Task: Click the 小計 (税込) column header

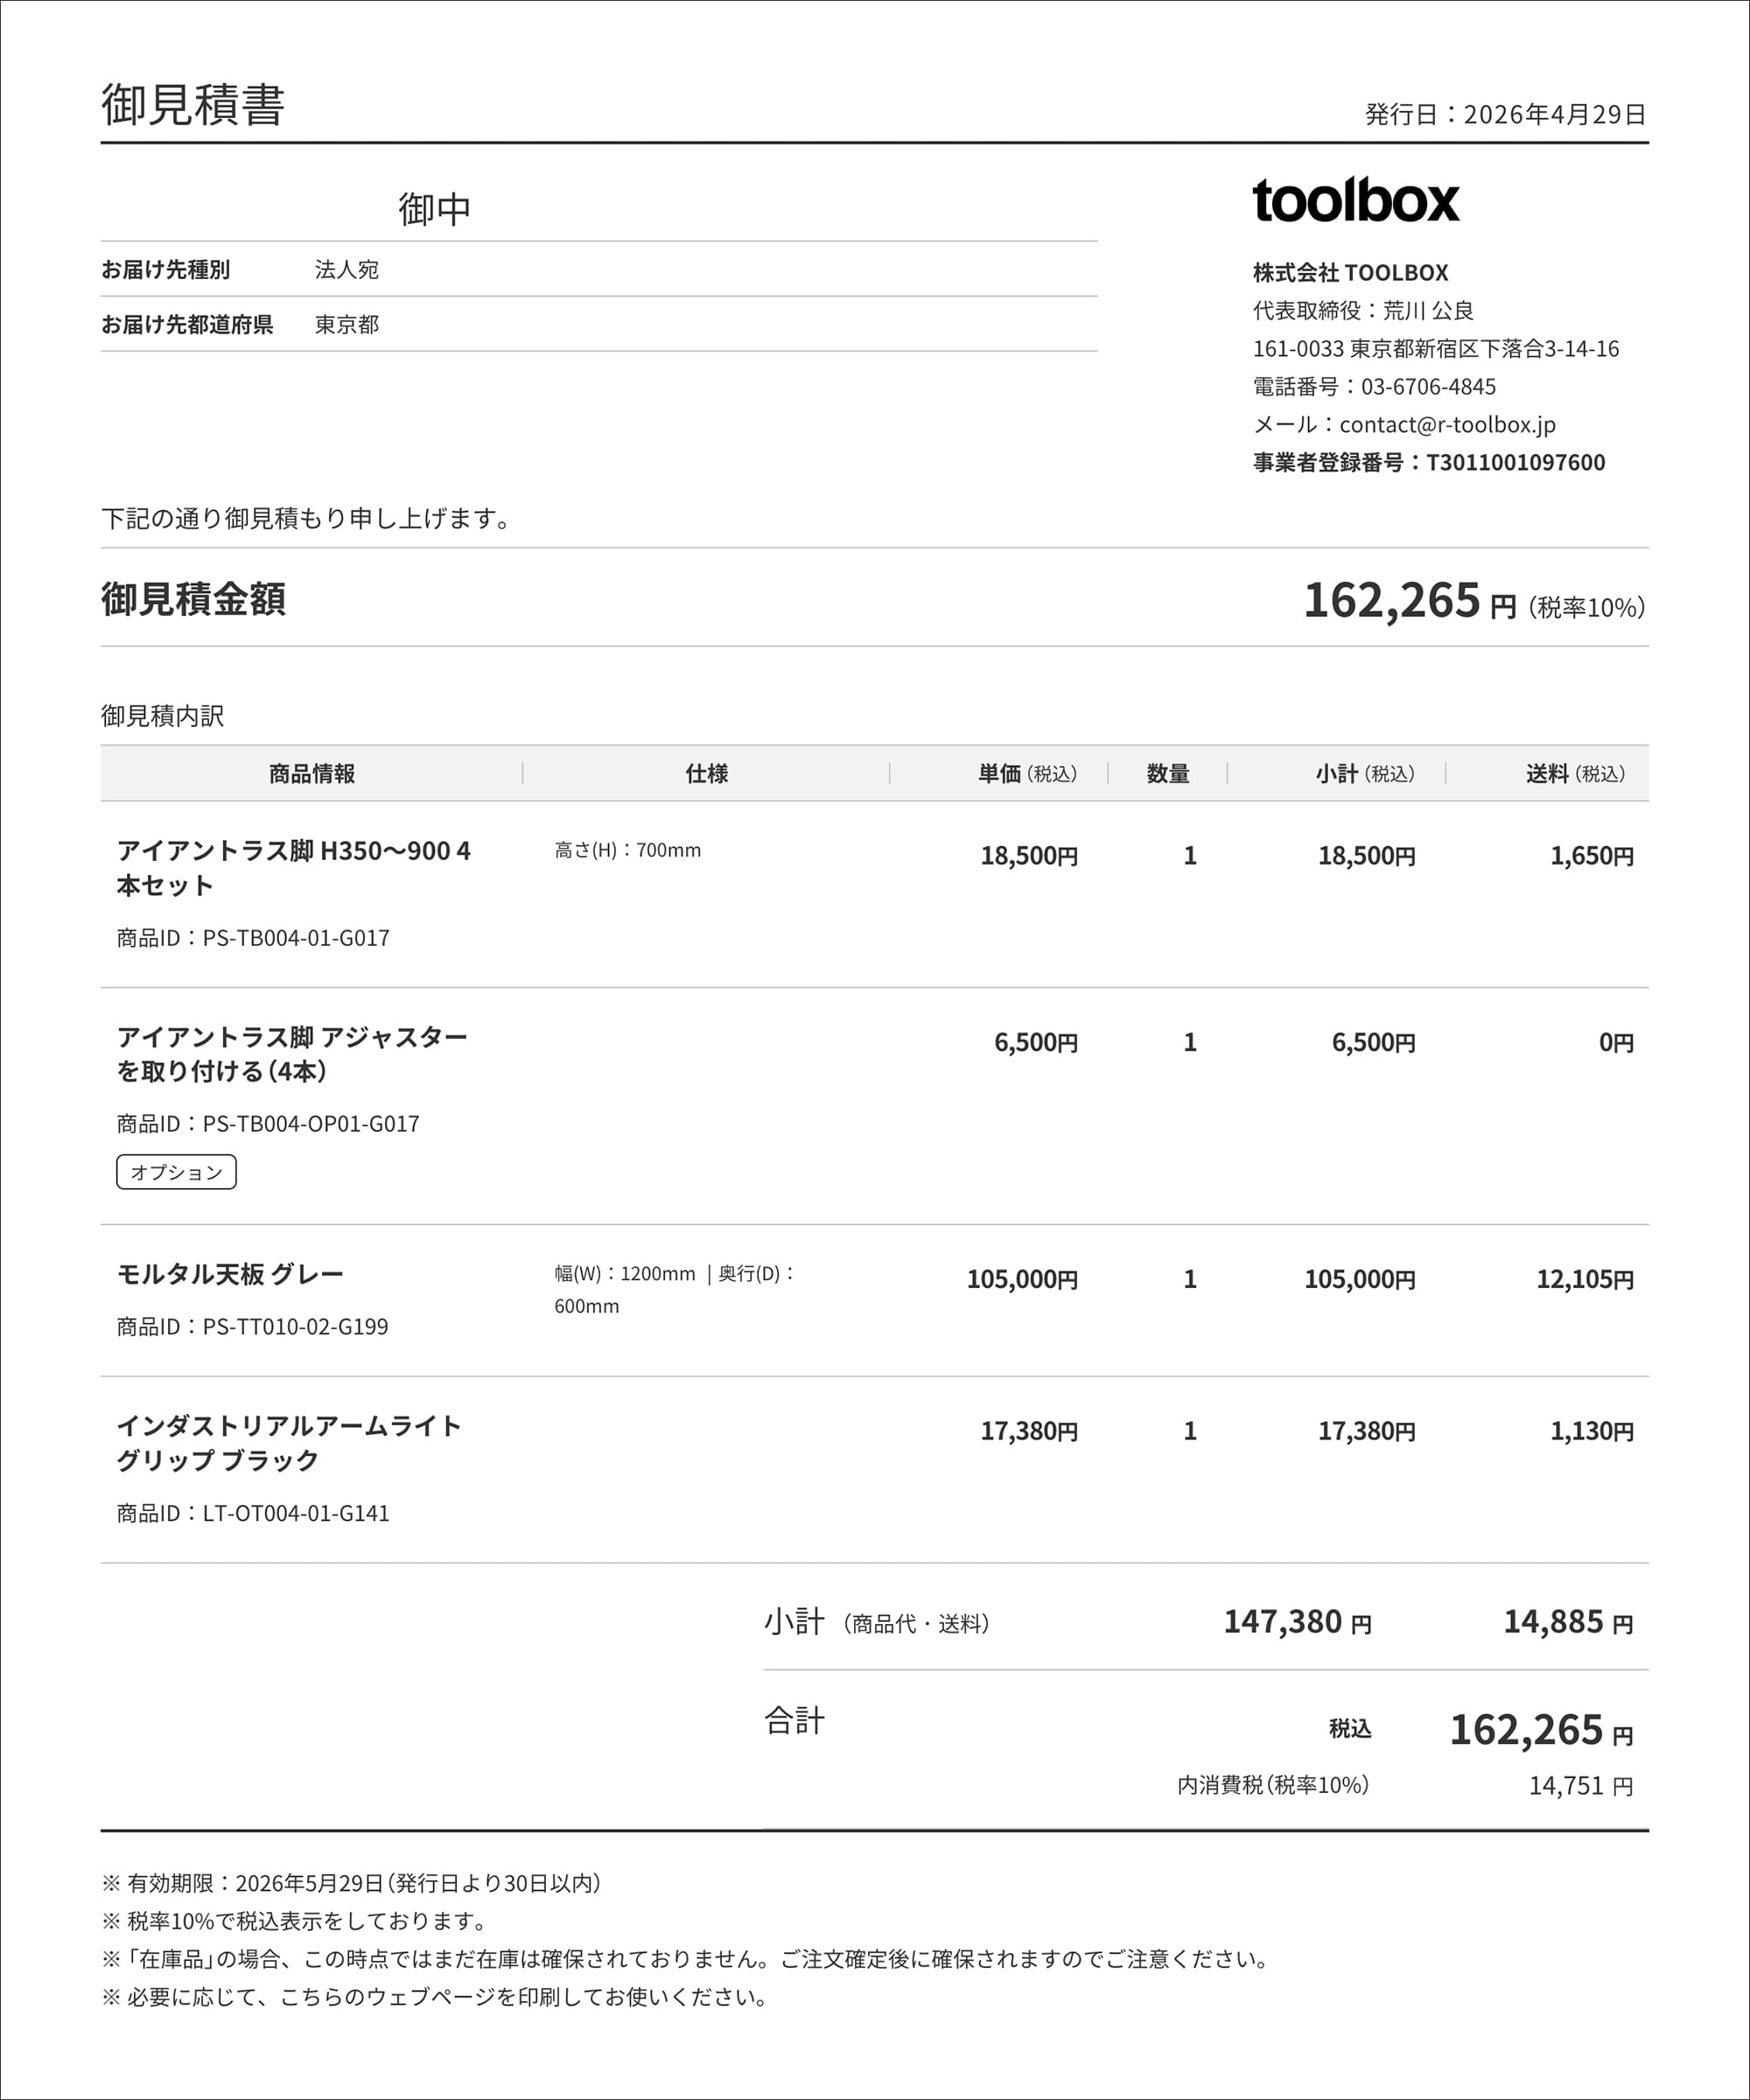Action: tap(1365, 773)
